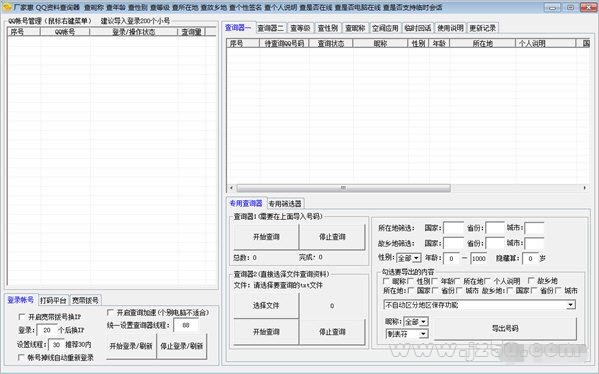Check 城市 checkbox at end of 故乡地 row
This screenshot has height=374, width=599.
558,291
